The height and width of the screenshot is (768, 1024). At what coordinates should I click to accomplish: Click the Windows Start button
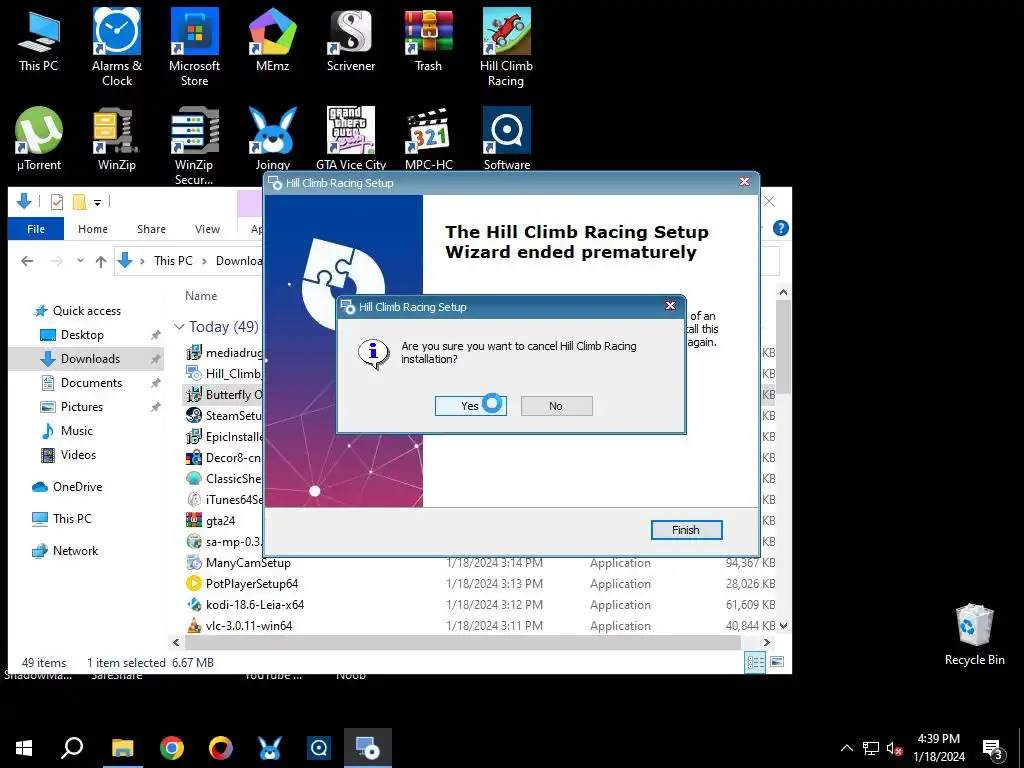click(24, 748)
